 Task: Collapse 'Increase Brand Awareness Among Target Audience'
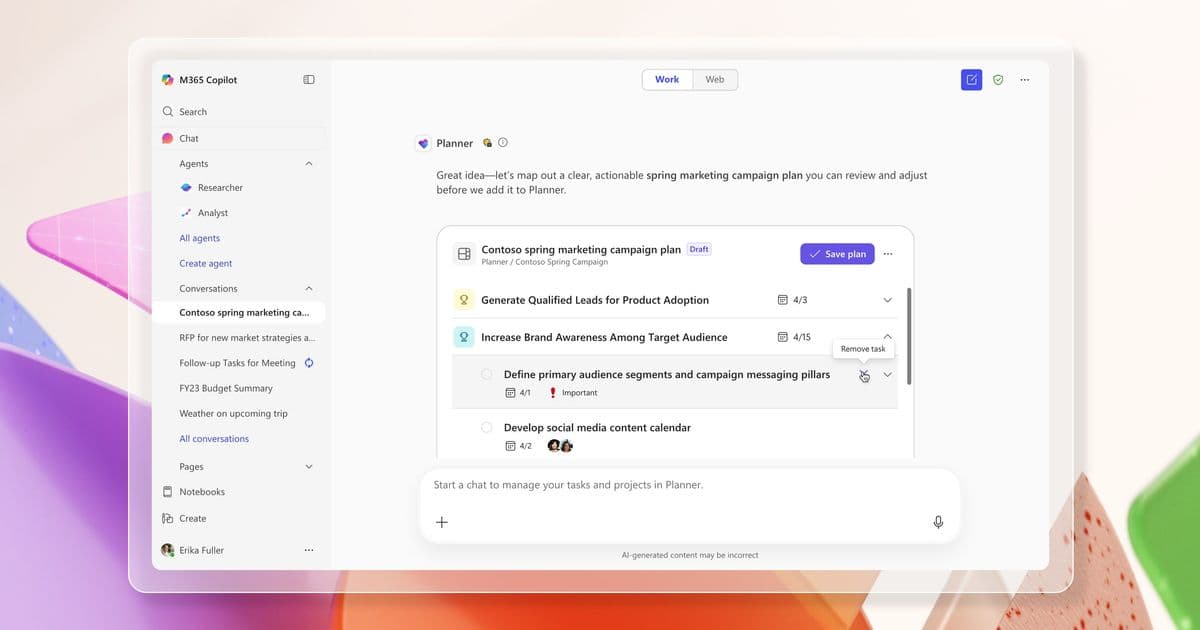[x=886, y=337]
